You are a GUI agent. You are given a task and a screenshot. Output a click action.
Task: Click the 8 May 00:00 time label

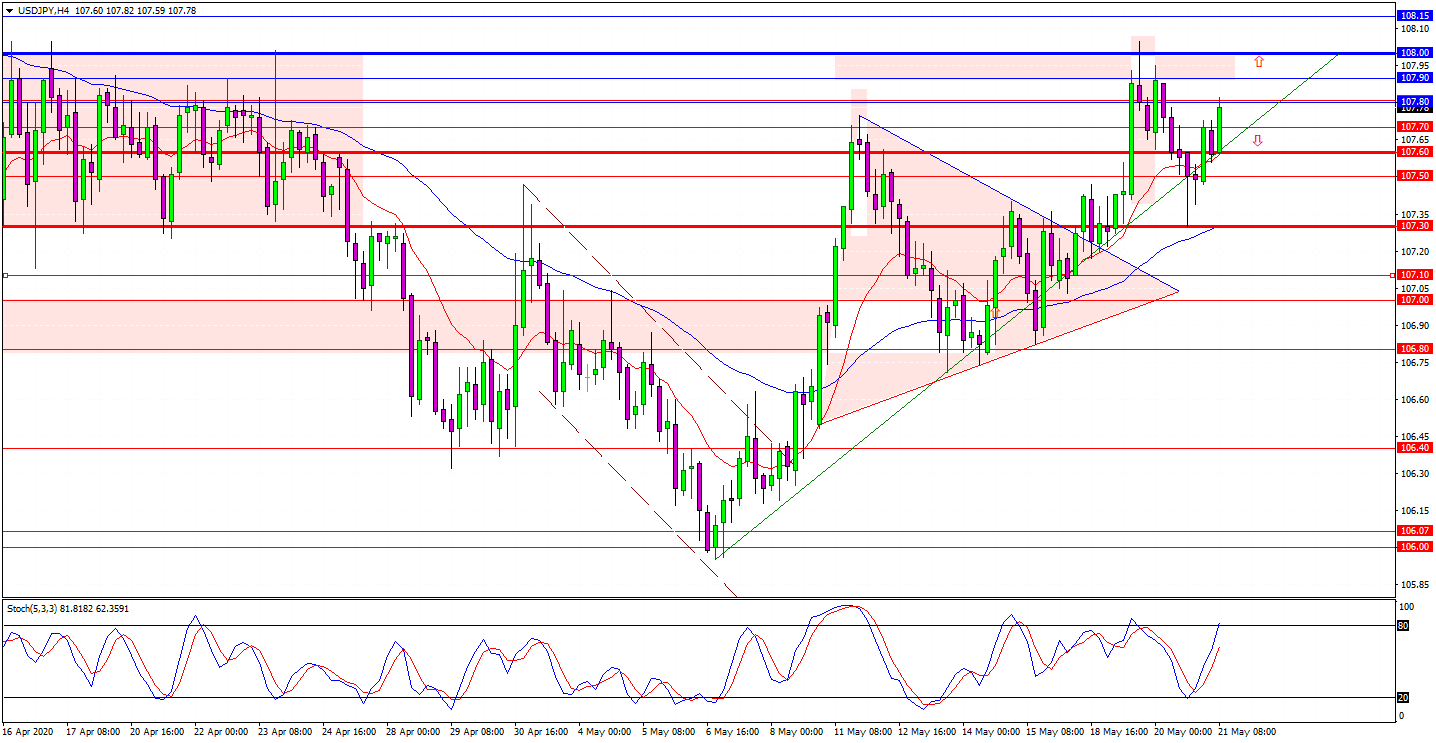point(796,732)
